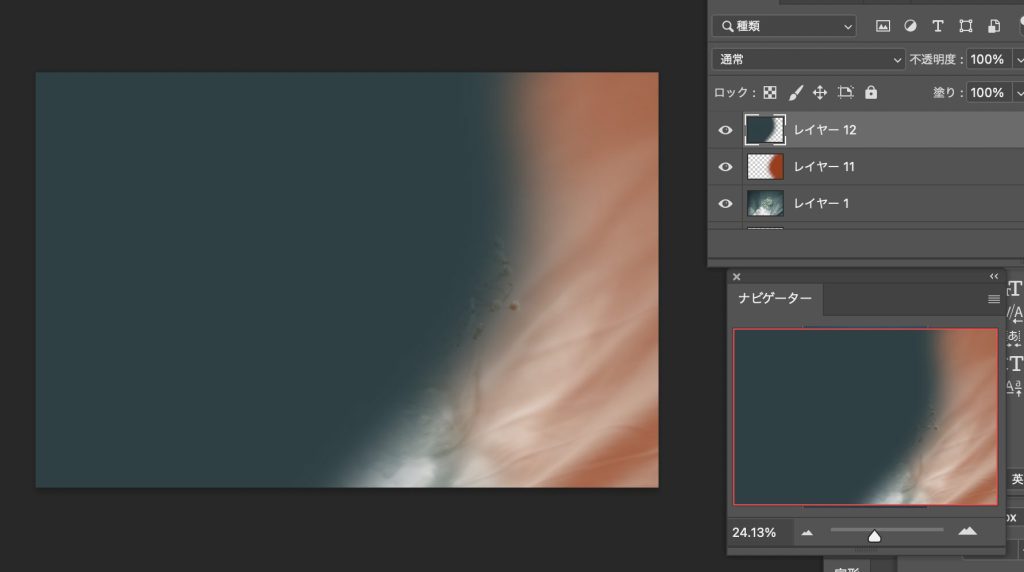The width and height of the screenshot is (1024, 572).
Task: Click the Navigator zoom slider handle
Action: click(874, 536)
